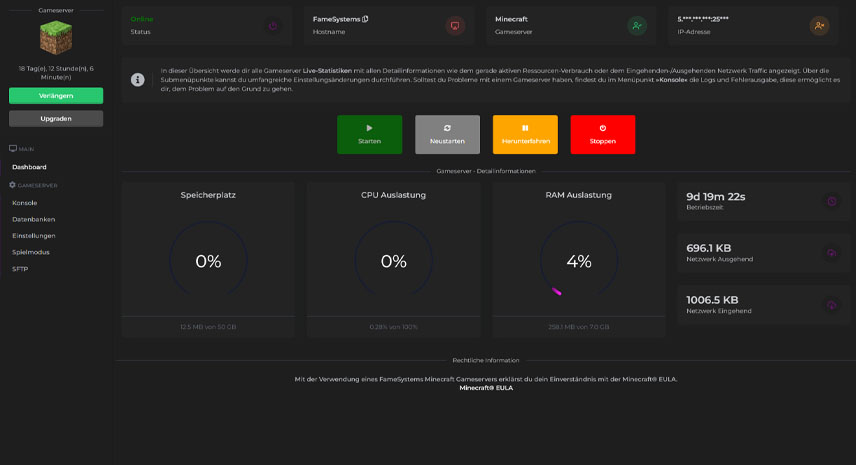Image resolution: width=856 pixels, height=465 pixels.
Task: Click the Upgraden button in sidebar
Action: pyautogui.click(x=56, y=118)
